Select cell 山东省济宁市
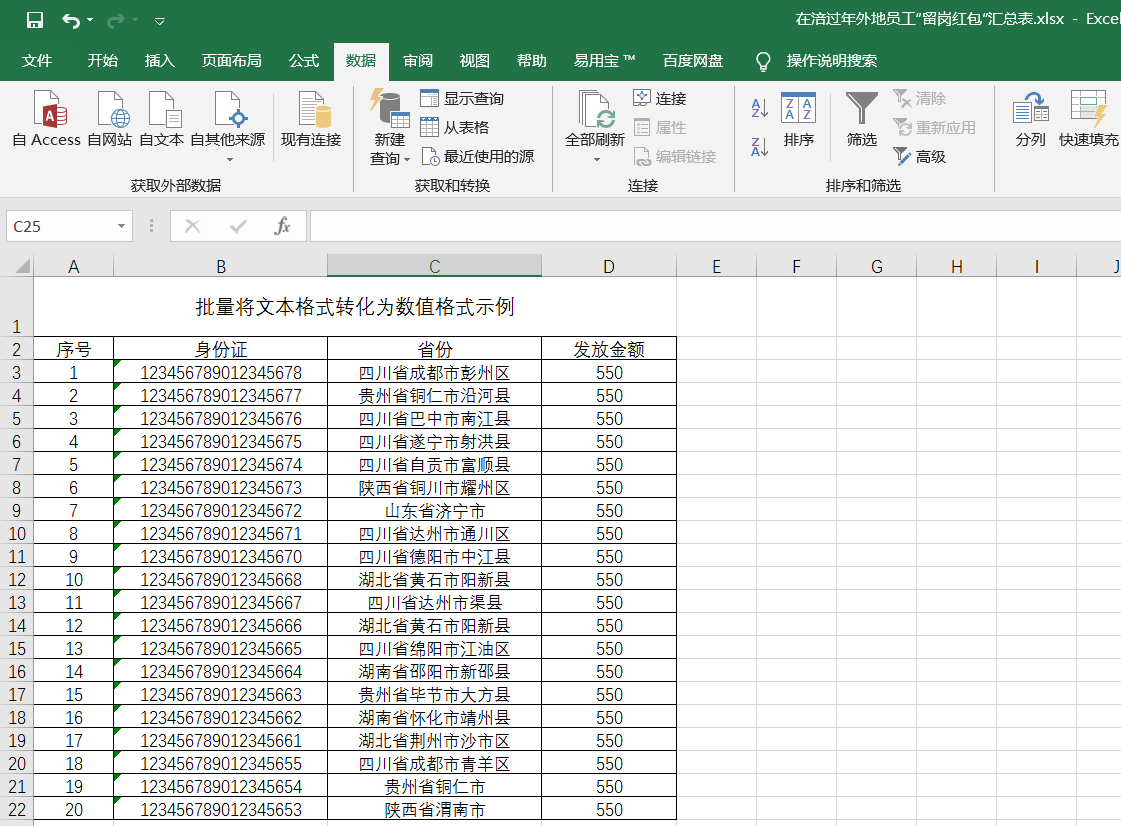 click(434, 511)
